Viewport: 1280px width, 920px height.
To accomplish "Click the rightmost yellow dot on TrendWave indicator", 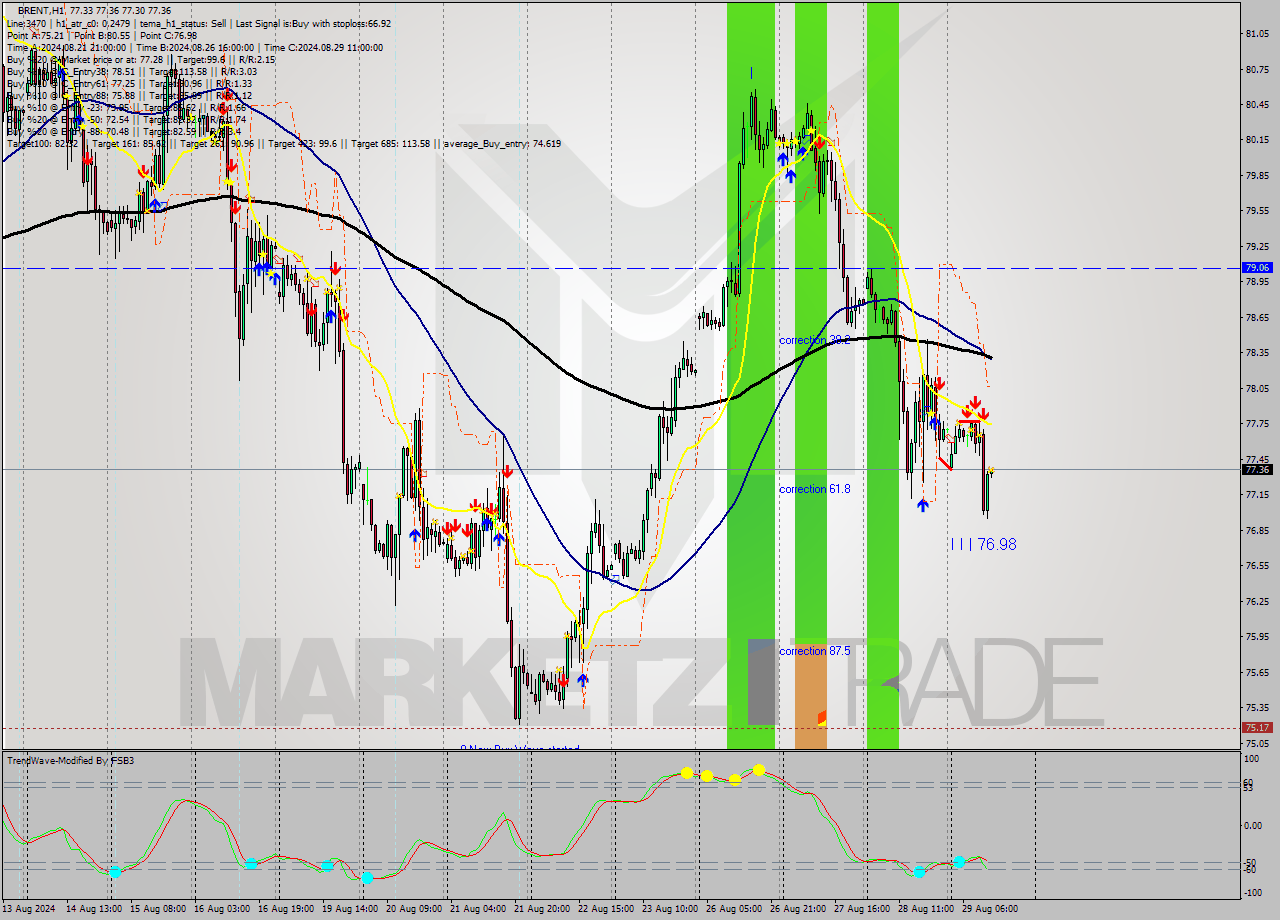I will [x=759, y=770].
